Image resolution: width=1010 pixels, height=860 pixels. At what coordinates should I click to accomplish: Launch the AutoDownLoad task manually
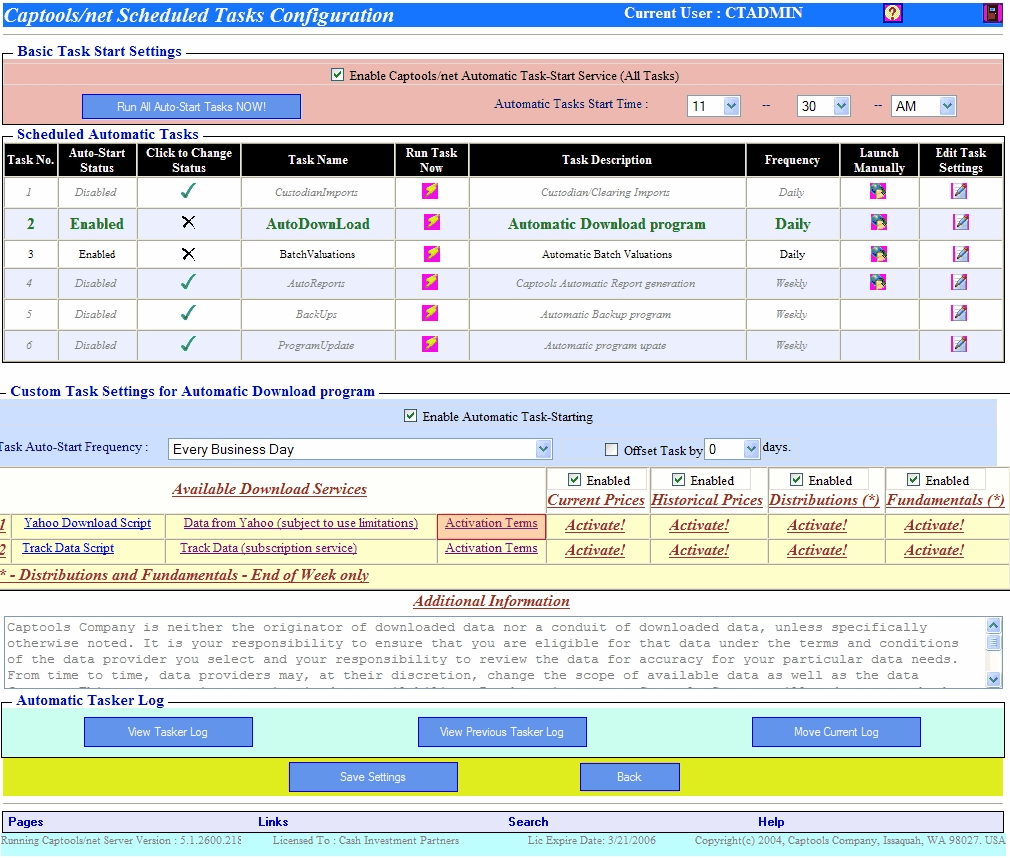879,222
